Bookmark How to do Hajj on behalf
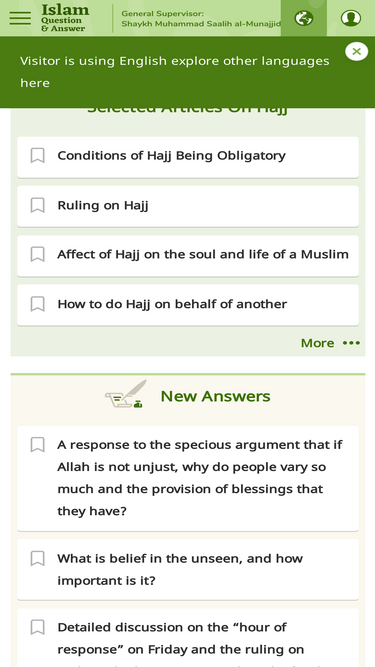 click(37, 304)
